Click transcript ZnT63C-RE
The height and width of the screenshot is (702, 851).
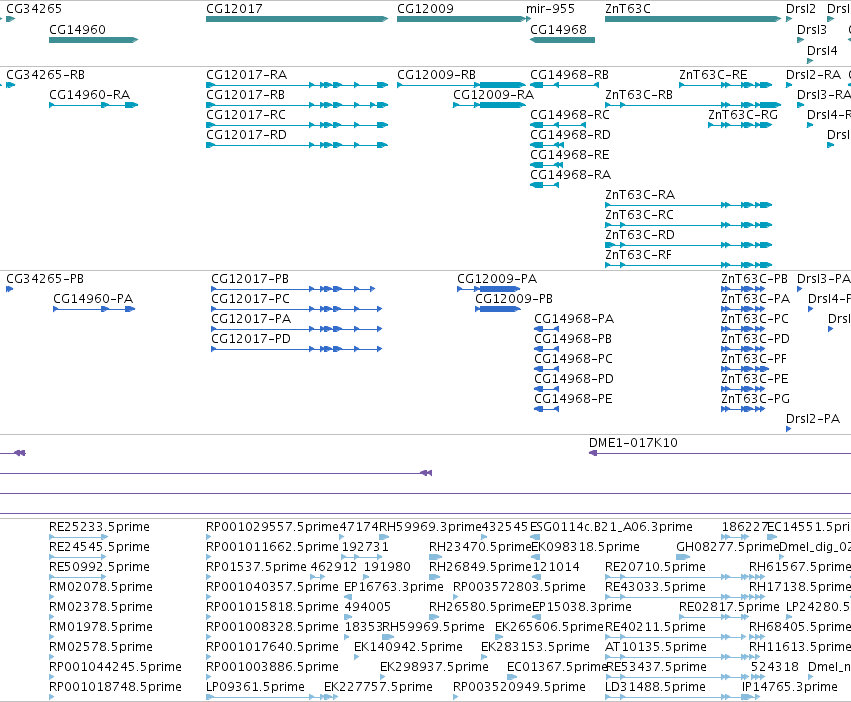point(726,85)
